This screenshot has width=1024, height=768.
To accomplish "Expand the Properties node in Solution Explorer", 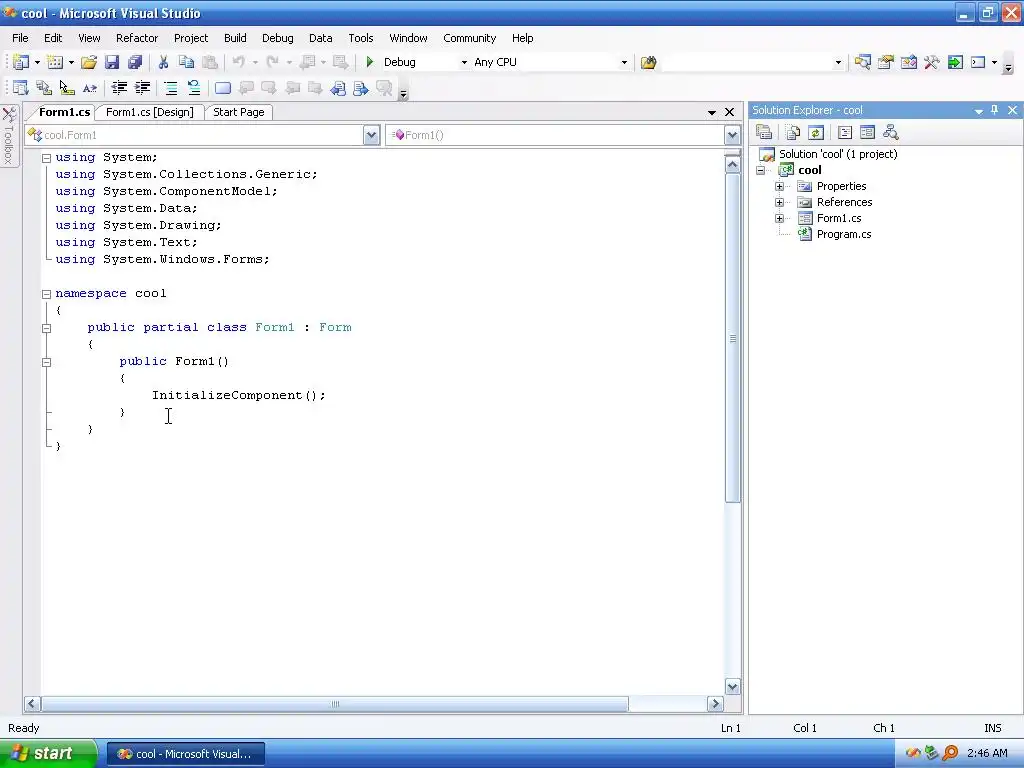I will [x=779, y=187].
